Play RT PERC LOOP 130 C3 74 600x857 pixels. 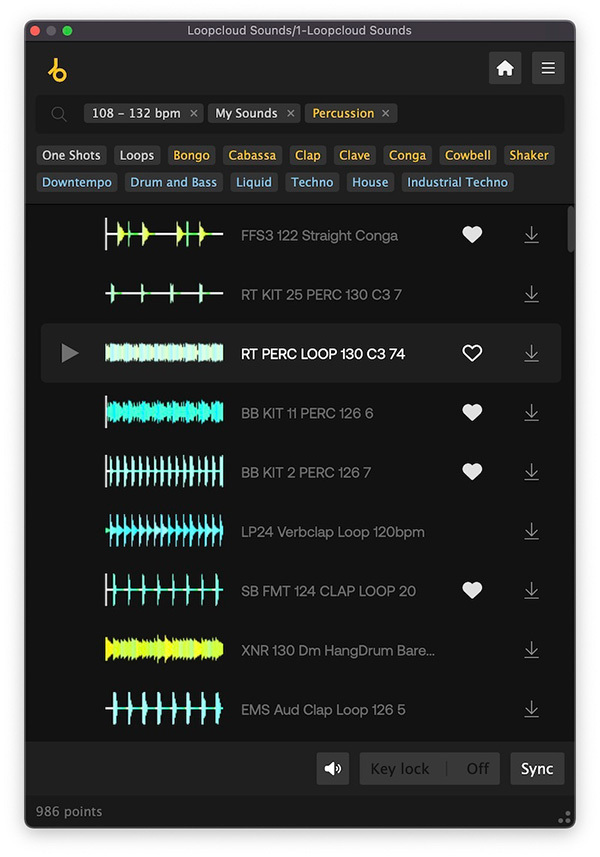point(69,353)
